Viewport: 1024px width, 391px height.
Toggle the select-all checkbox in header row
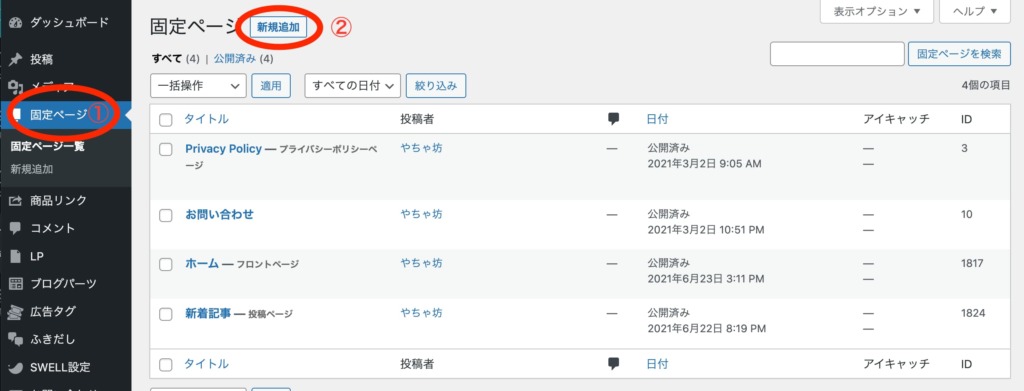coord(166,119)
